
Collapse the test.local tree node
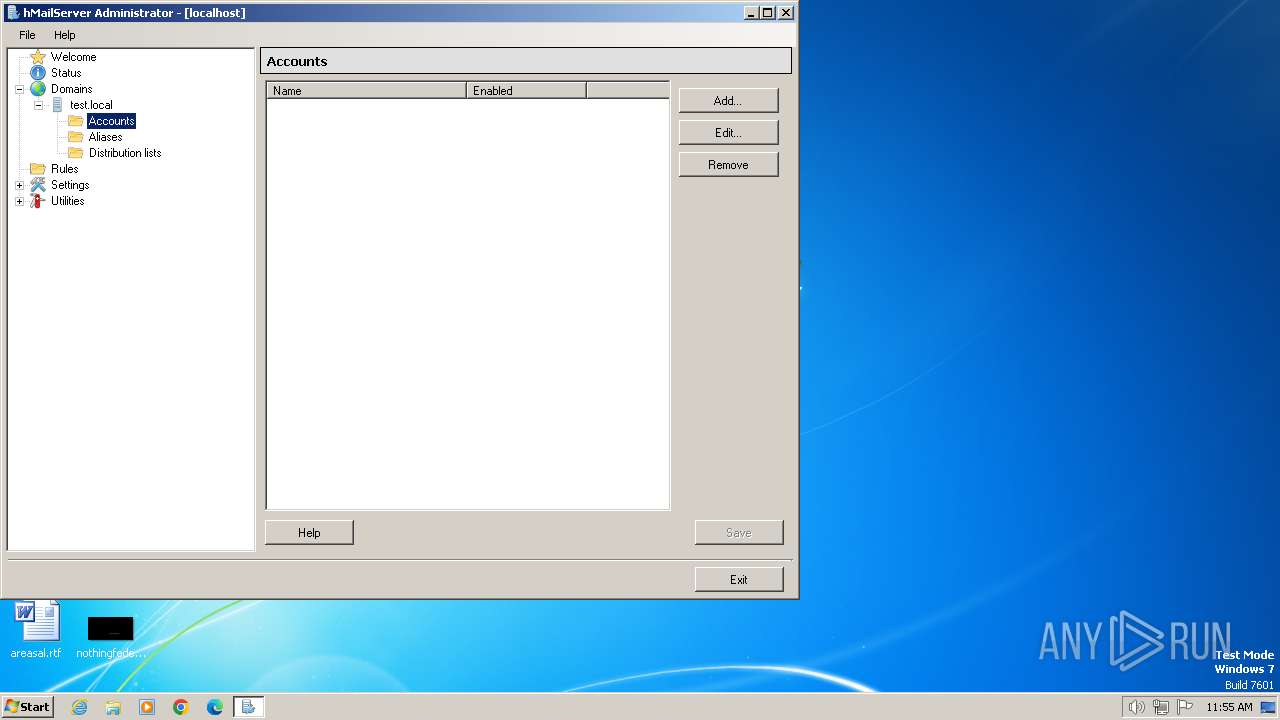point(38,105)
